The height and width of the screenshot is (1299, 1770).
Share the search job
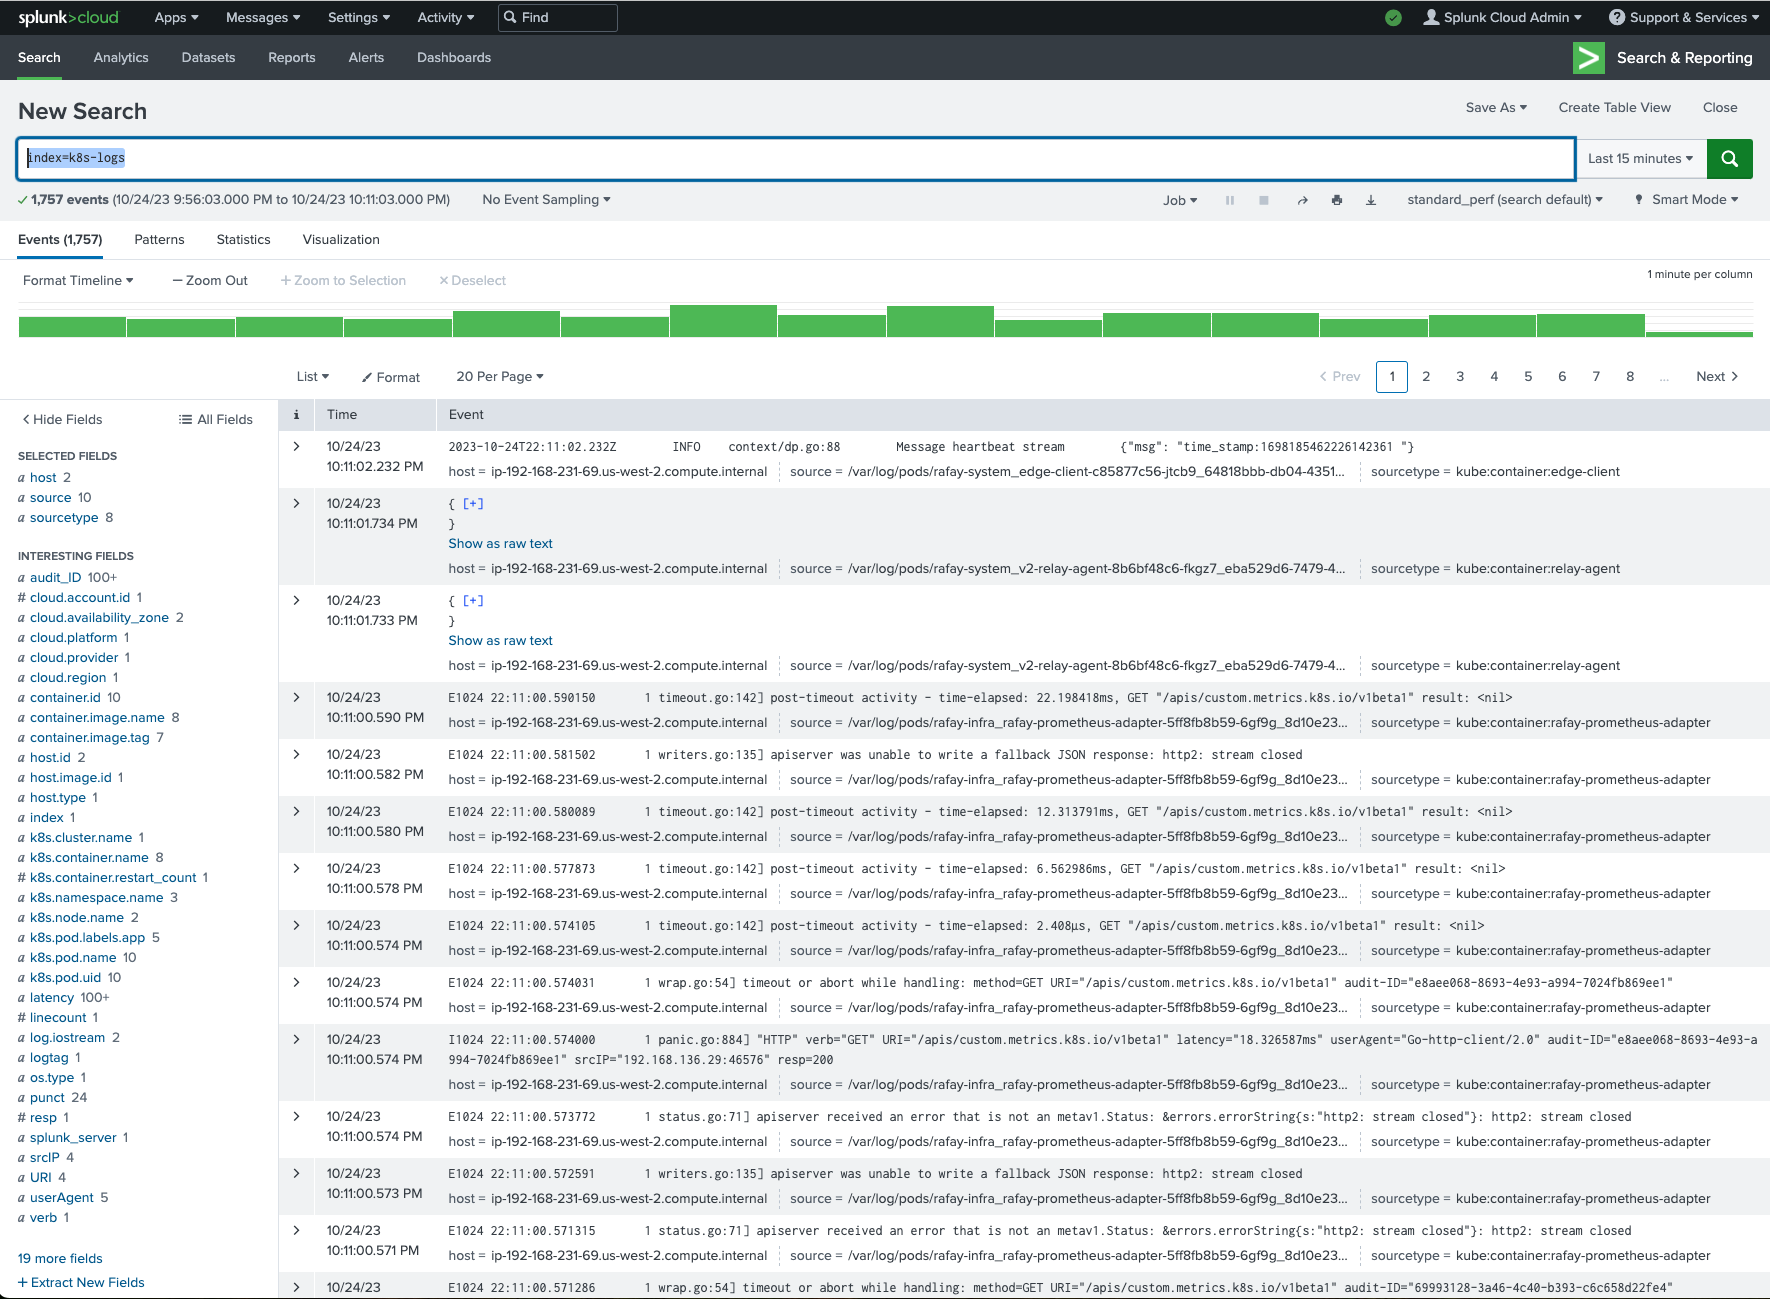(1302, 200)
